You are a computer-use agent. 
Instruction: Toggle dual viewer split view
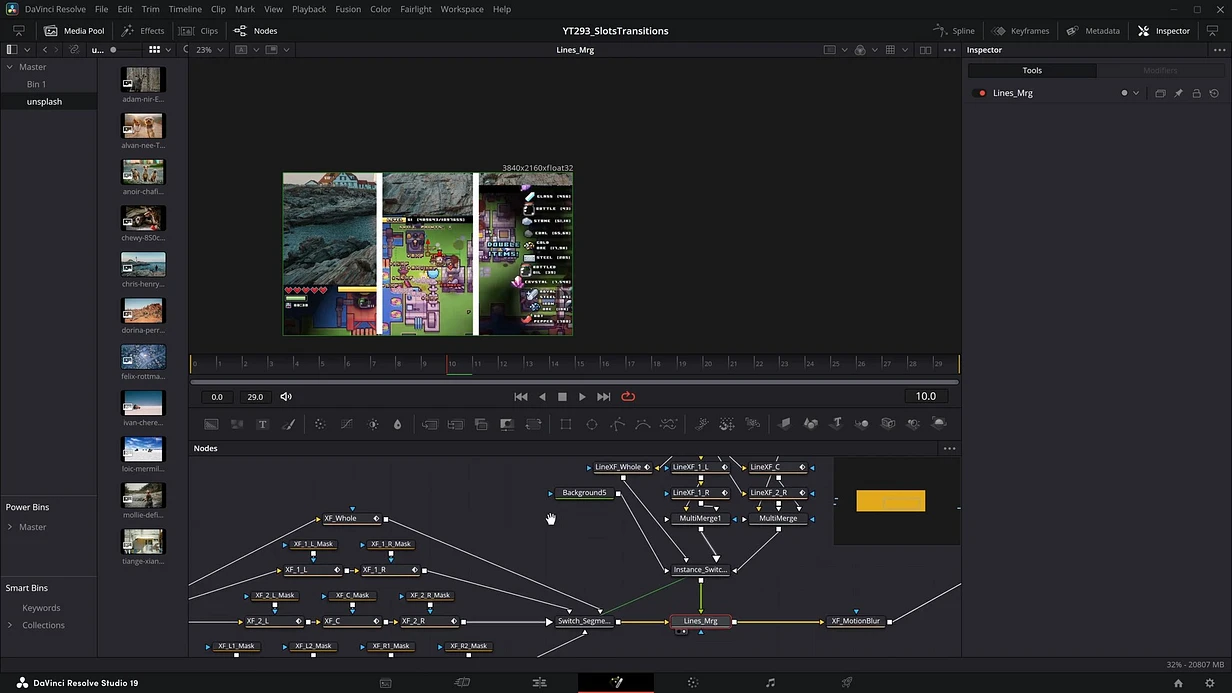pos(925,50)
